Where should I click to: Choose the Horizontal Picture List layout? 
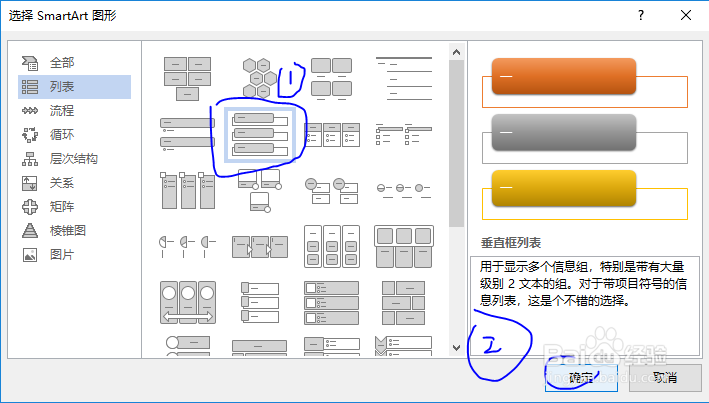tap(404, 247)
